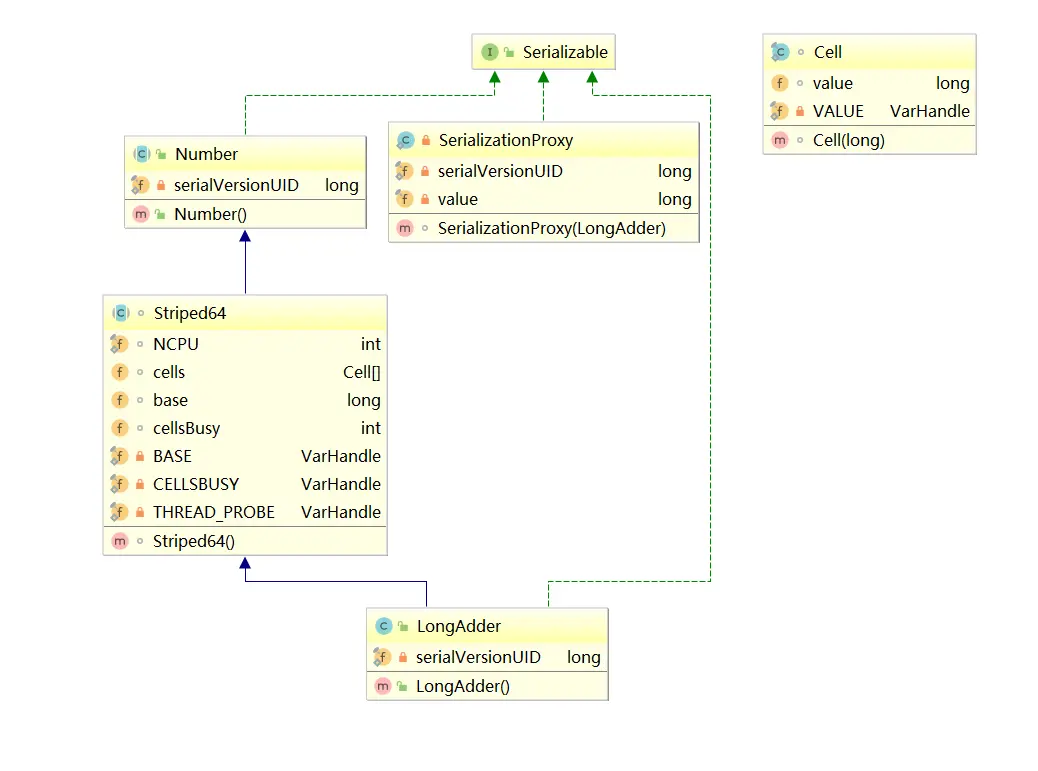
Task: Select the SerializationProxy class title
Action: (x=506, y=140)
